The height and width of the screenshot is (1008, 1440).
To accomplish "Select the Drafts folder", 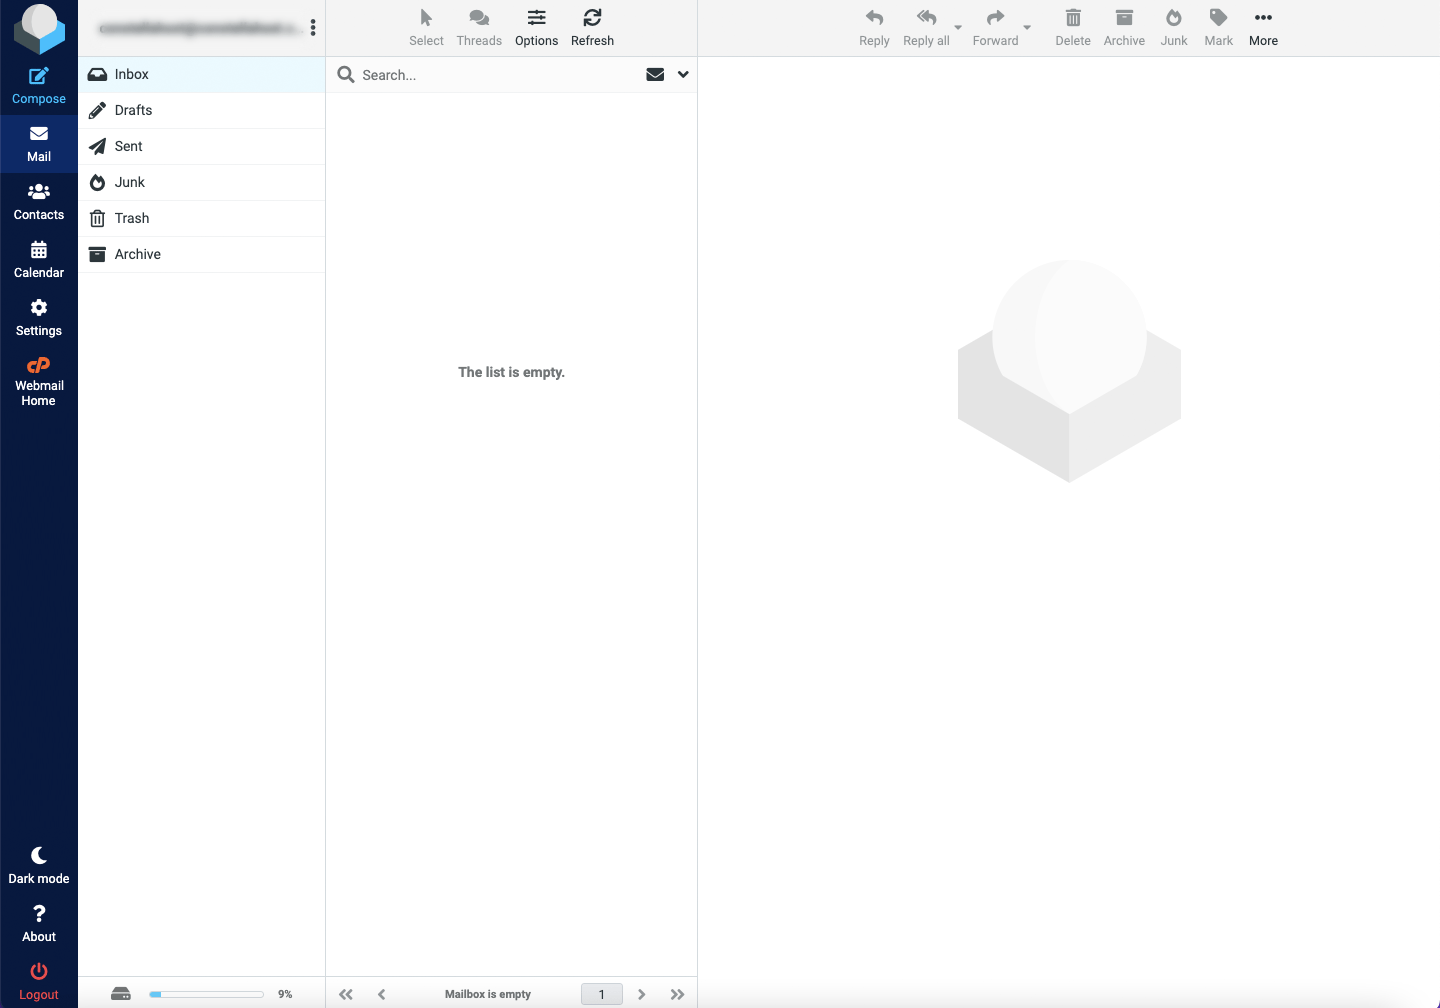I will (201, 111).
